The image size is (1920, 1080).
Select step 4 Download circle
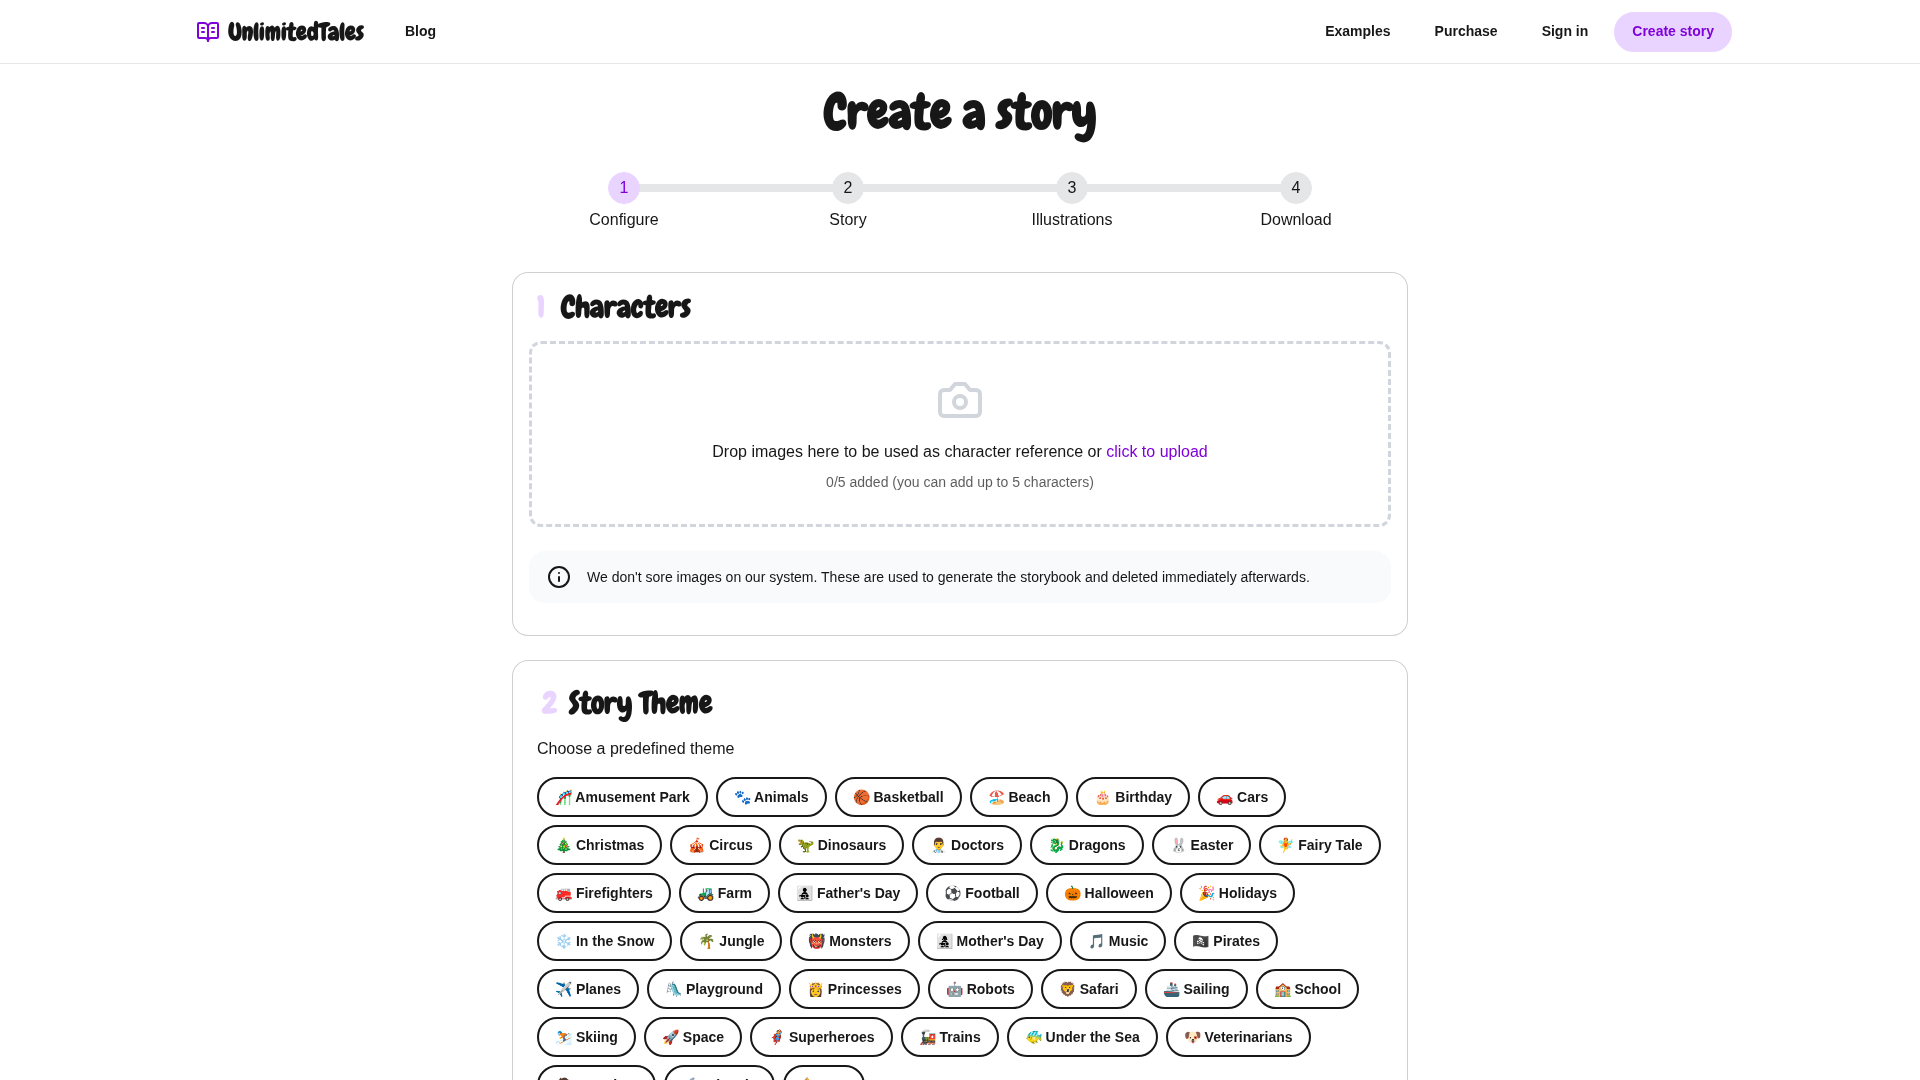pos(1296,188)
